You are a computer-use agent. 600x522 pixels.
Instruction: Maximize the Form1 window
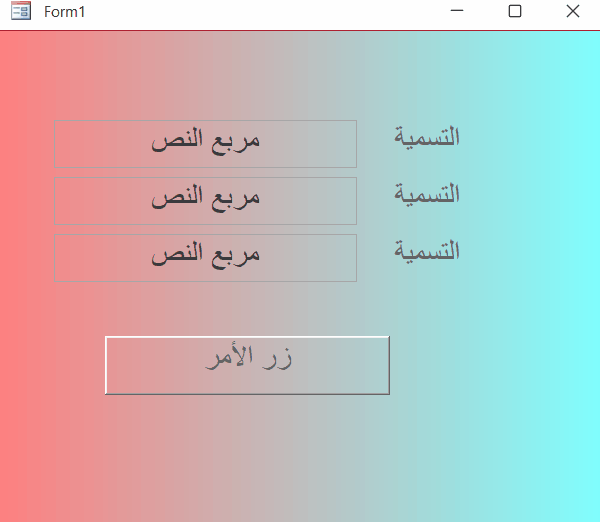click(x=515, y=12)
